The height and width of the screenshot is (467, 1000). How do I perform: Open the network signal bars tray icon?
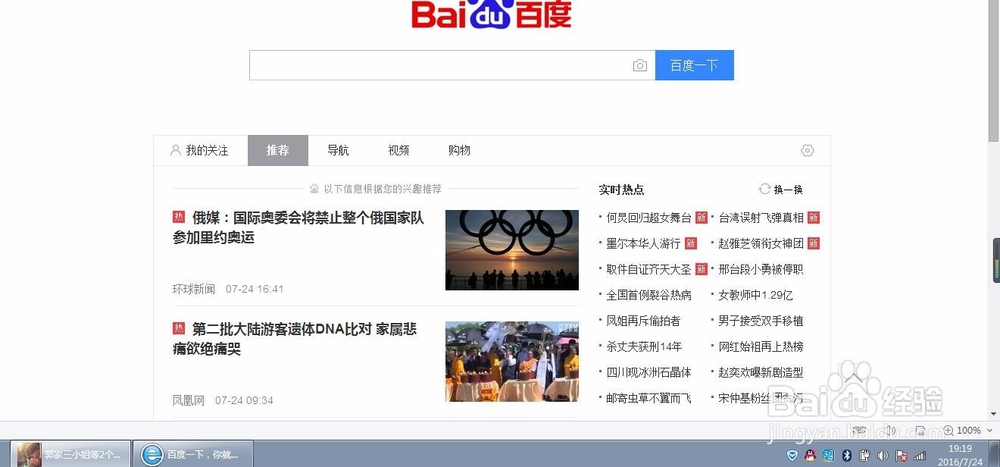(x=920, y=456)
